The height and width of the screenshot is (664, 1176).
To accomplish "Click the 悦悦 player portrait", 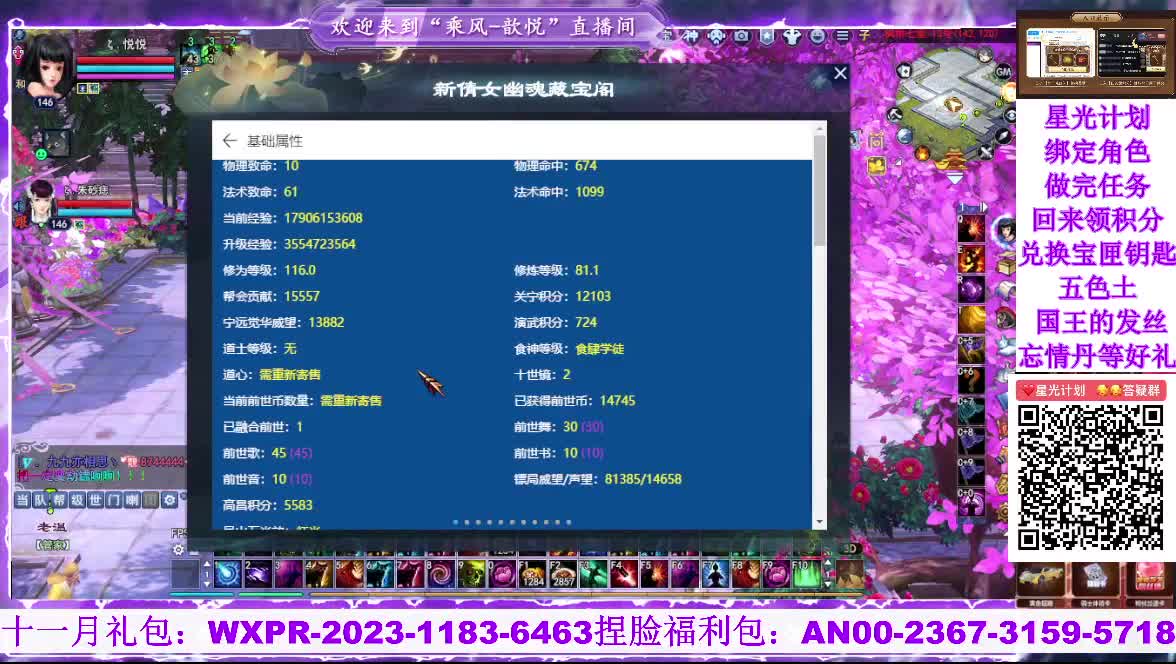I will 49,68.
